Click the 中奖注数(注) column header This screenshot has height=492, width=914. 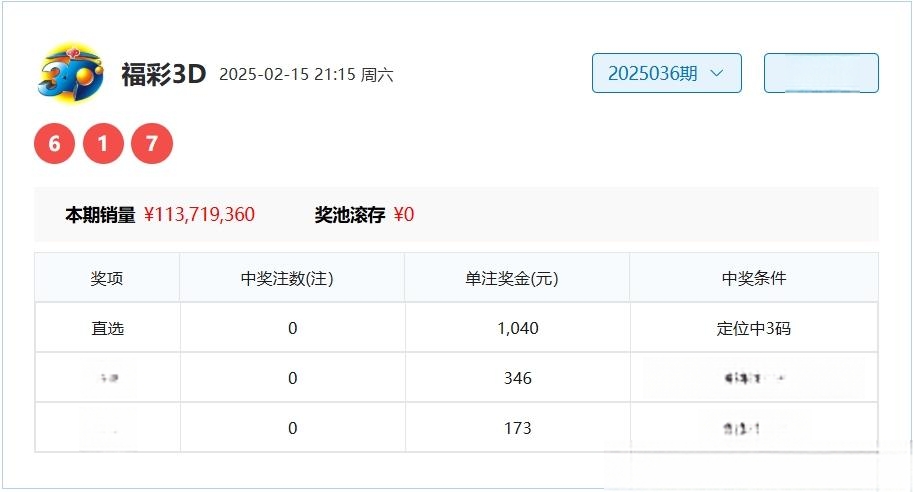click(287, 279)
